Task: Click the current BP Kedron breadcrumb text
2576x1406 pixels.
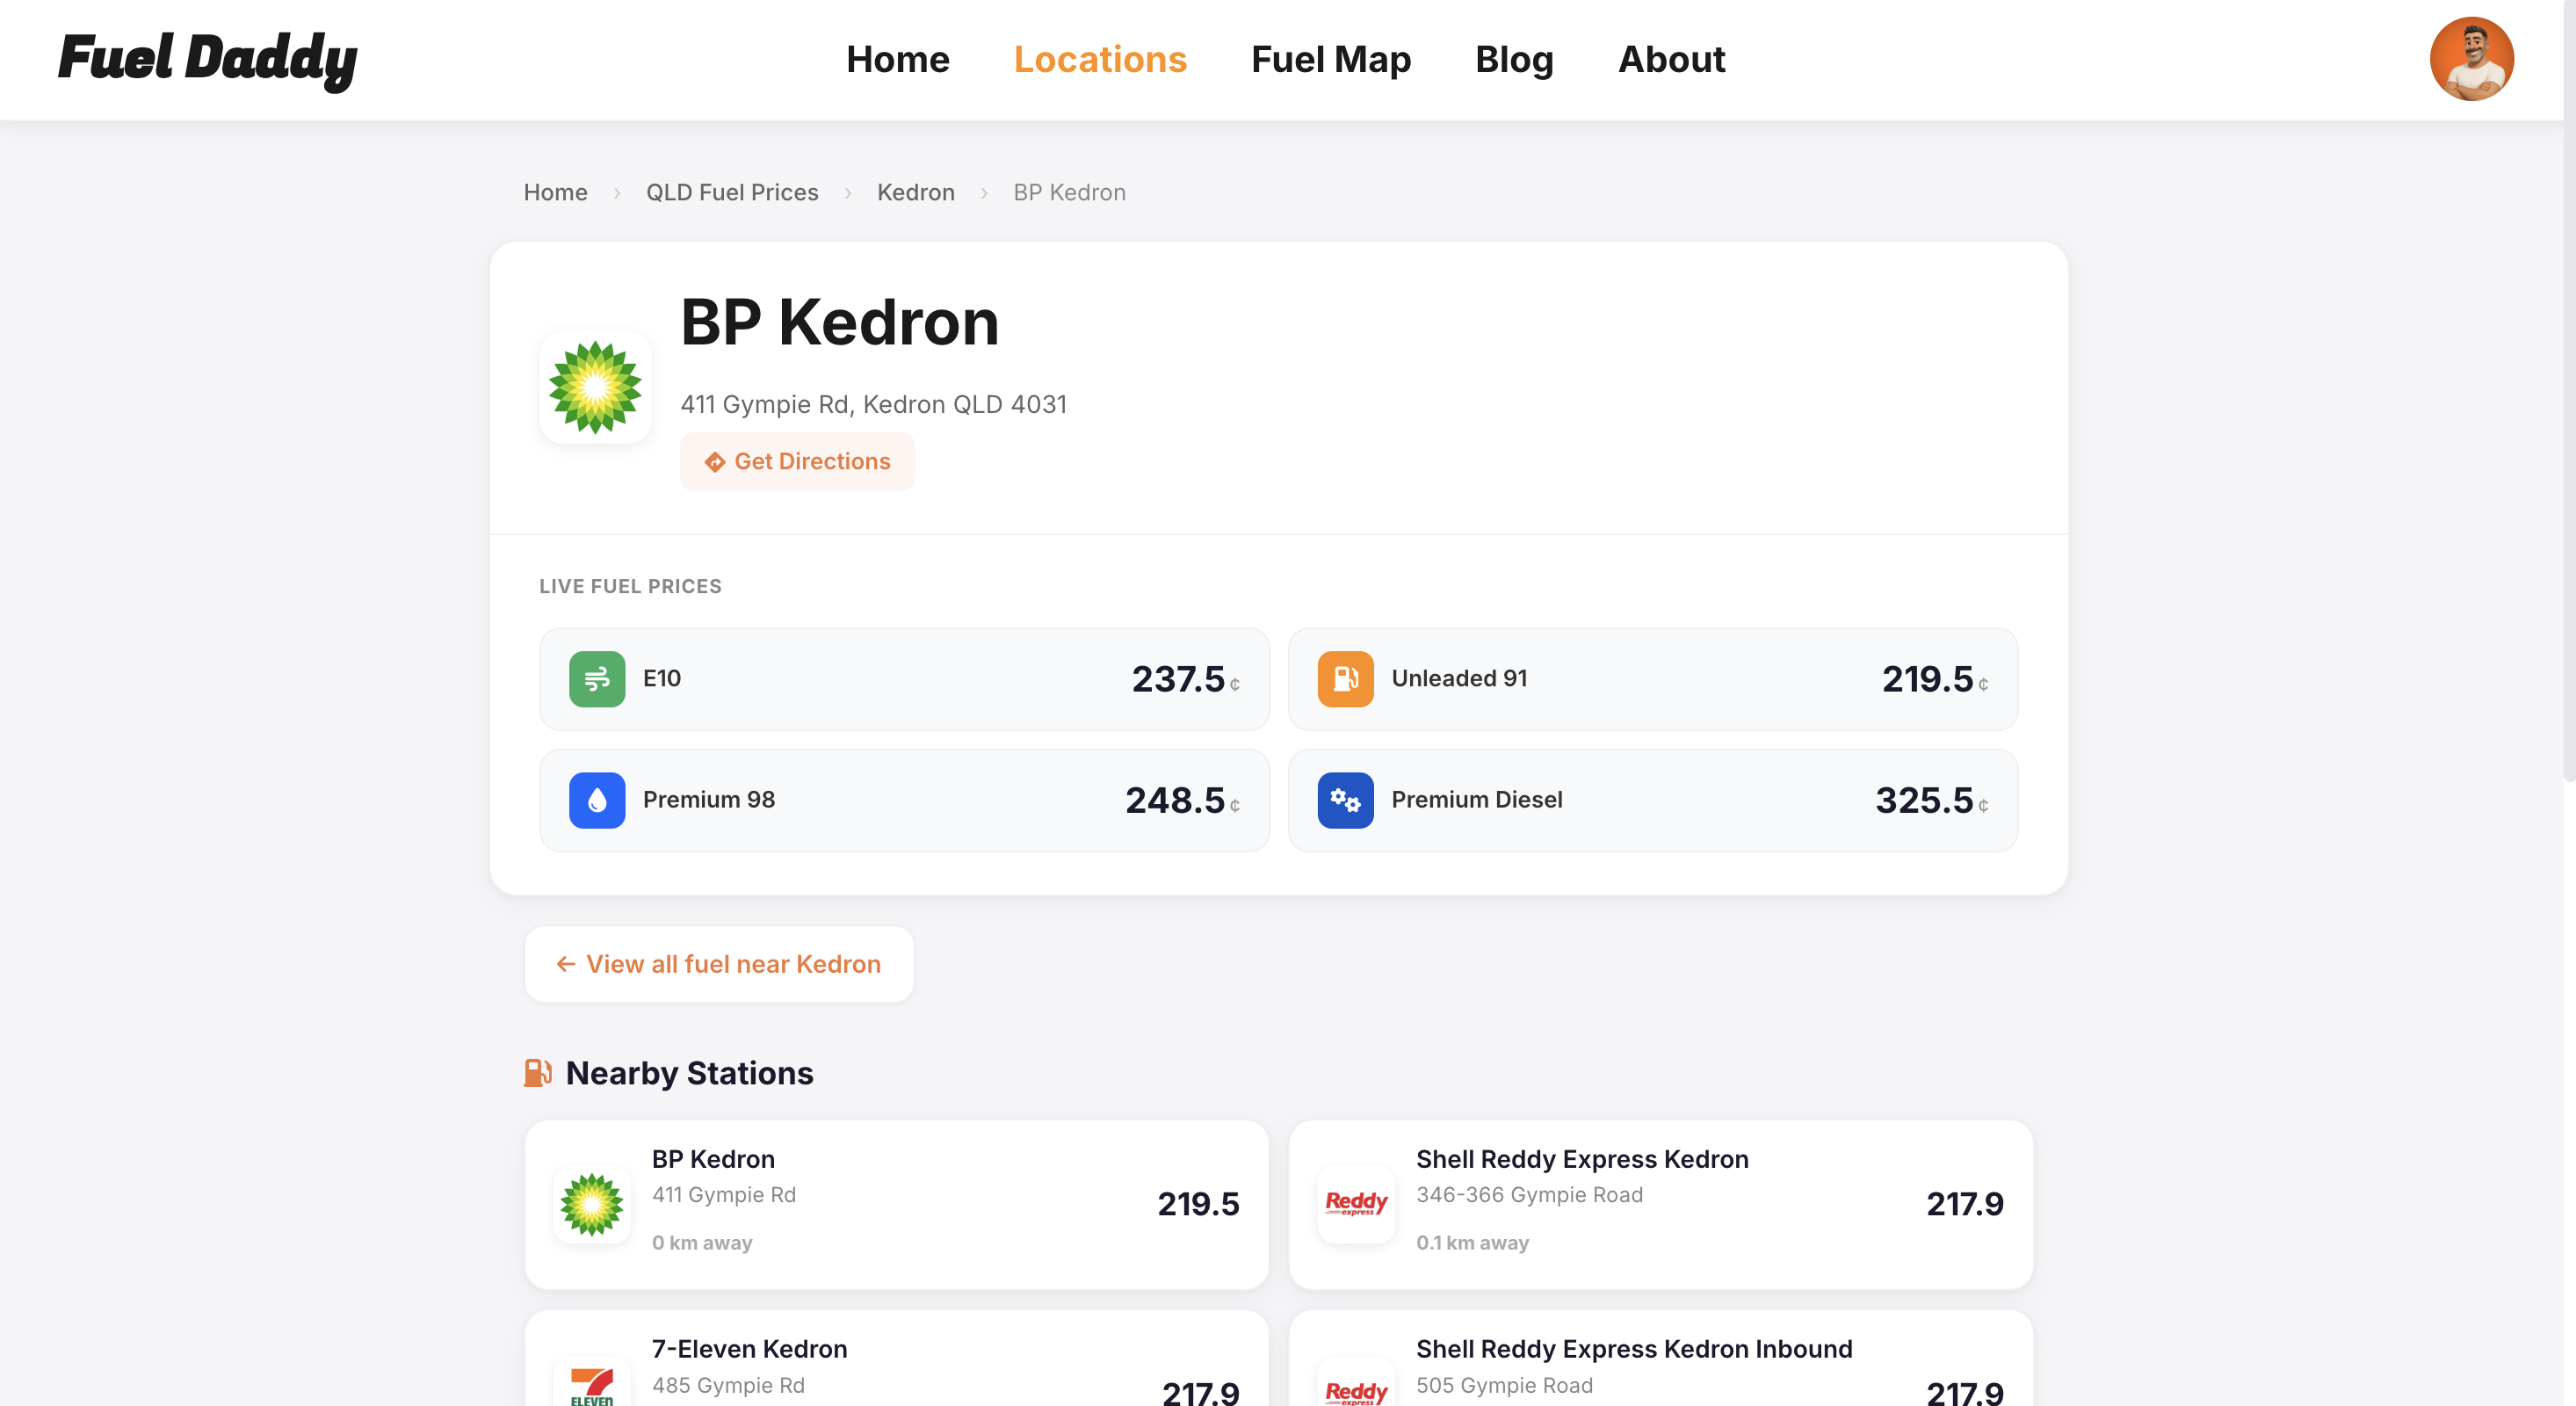Action: 1069,192
